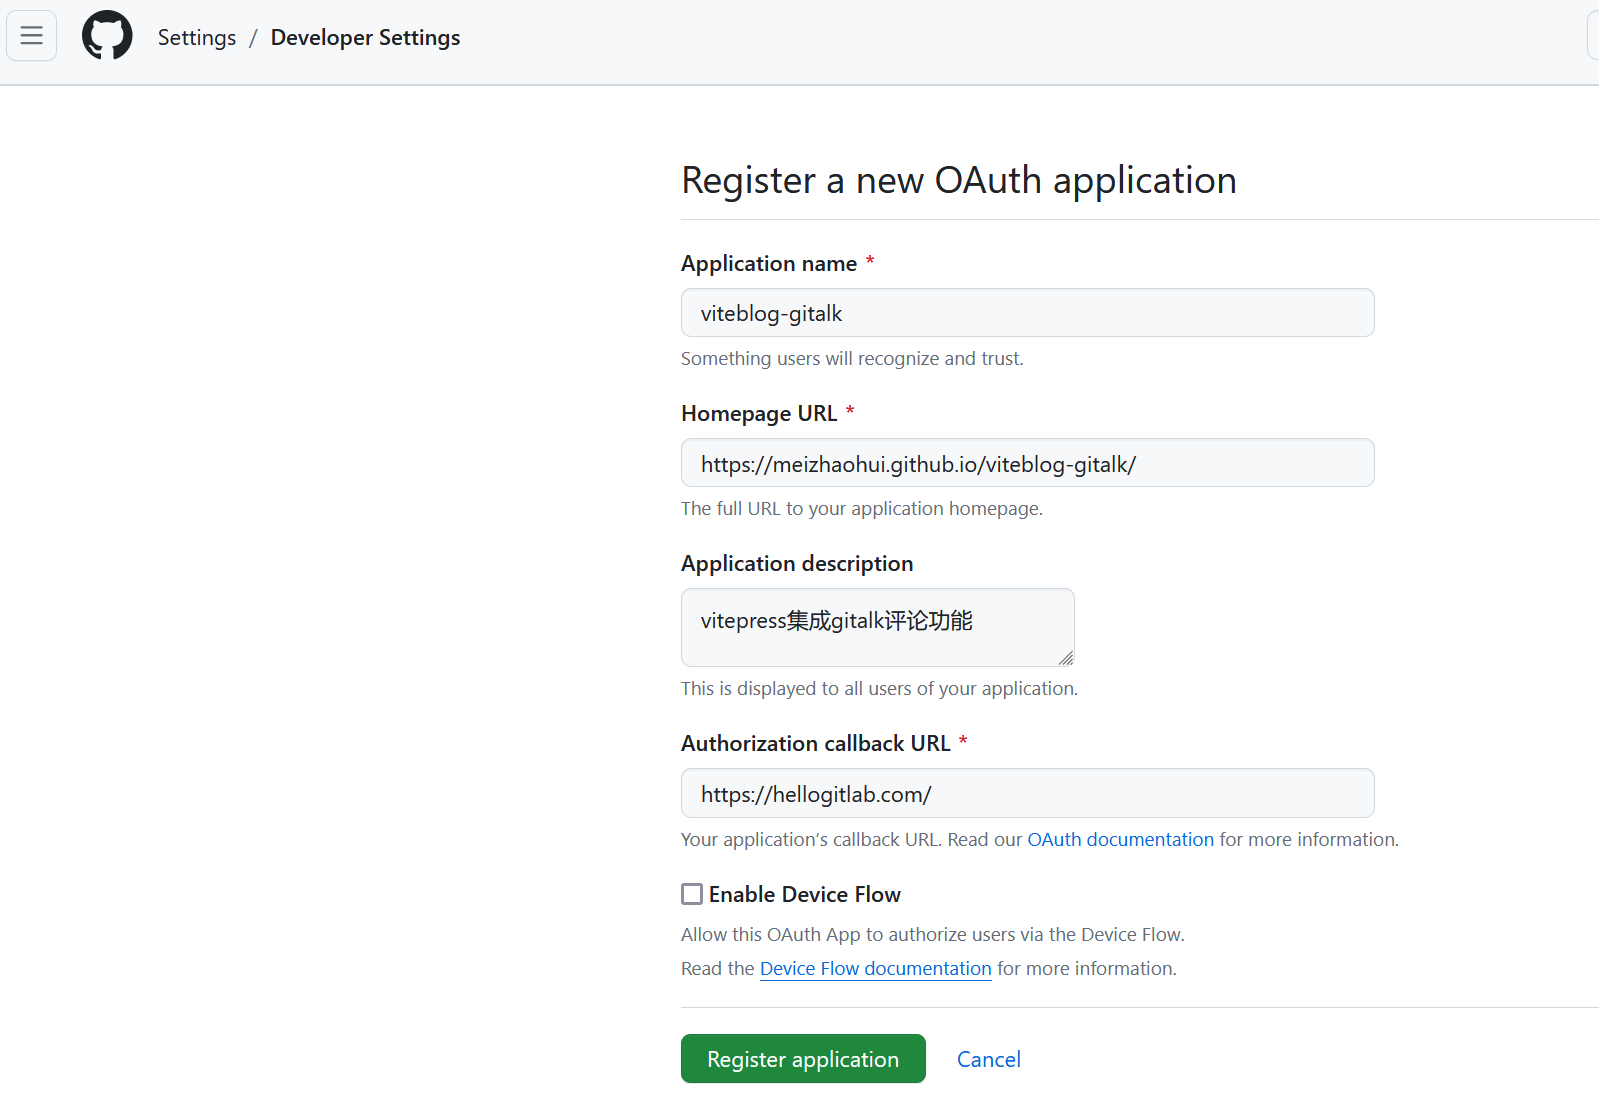Click the GitHub logo icon
This screenshot has width=1599, height=1099.
click(x=107, y=36)
